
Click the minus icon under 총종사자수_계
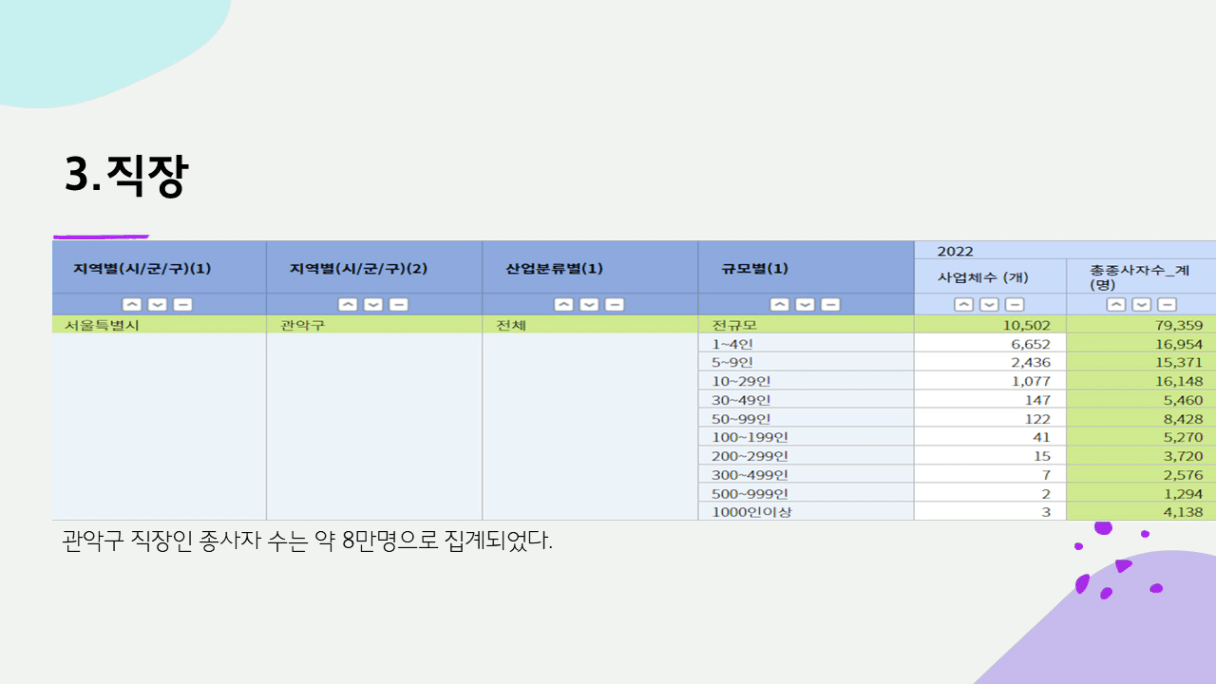coord(1167,305)
